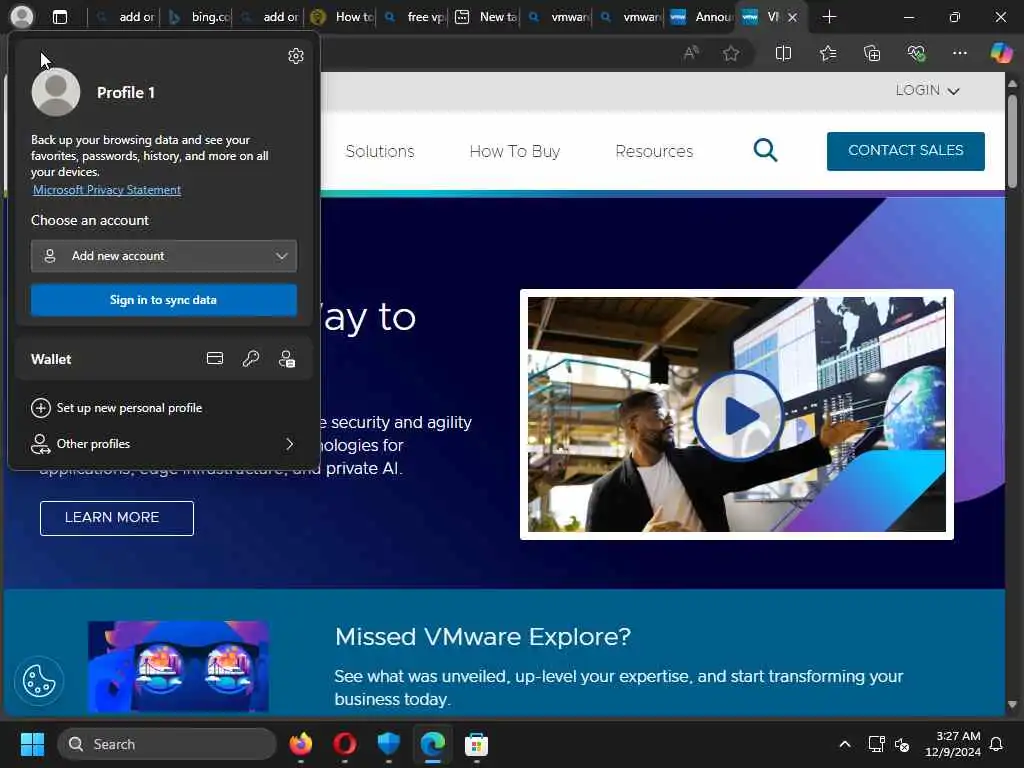
Task: Open the VMware Explore thumbnail image
Action: (178, 666)
